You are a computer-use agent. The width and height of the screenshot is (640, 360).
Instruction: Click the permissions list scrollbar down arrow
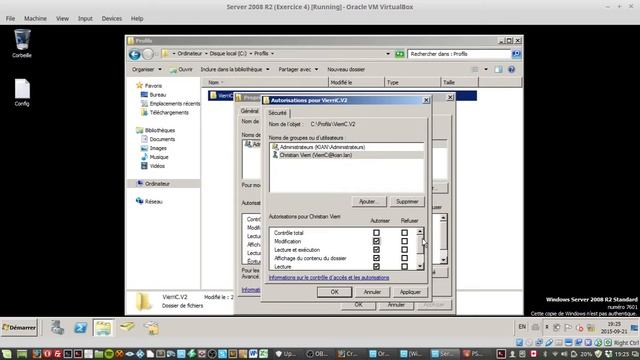[x=420, y=266]
